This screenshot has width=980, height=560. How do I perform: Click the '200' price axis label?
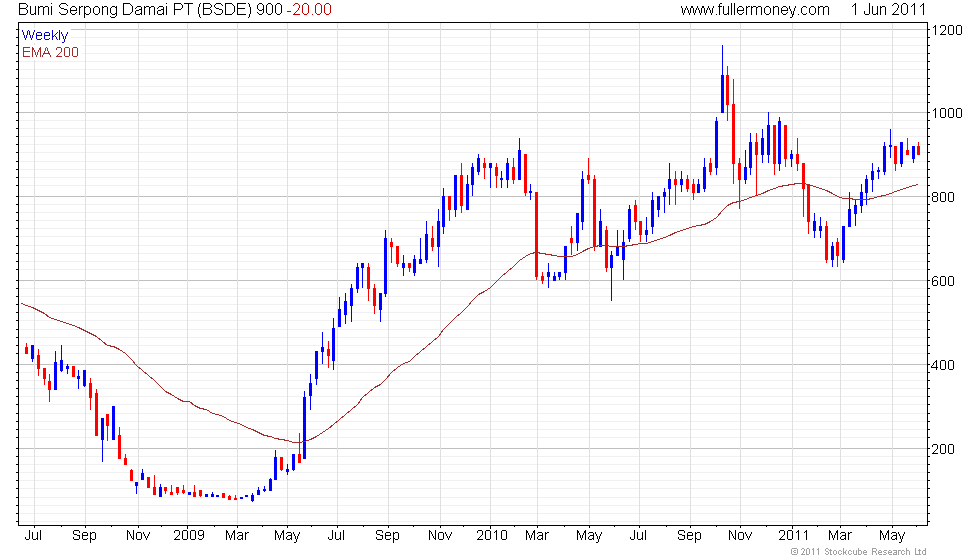click(x=944, y=449)
